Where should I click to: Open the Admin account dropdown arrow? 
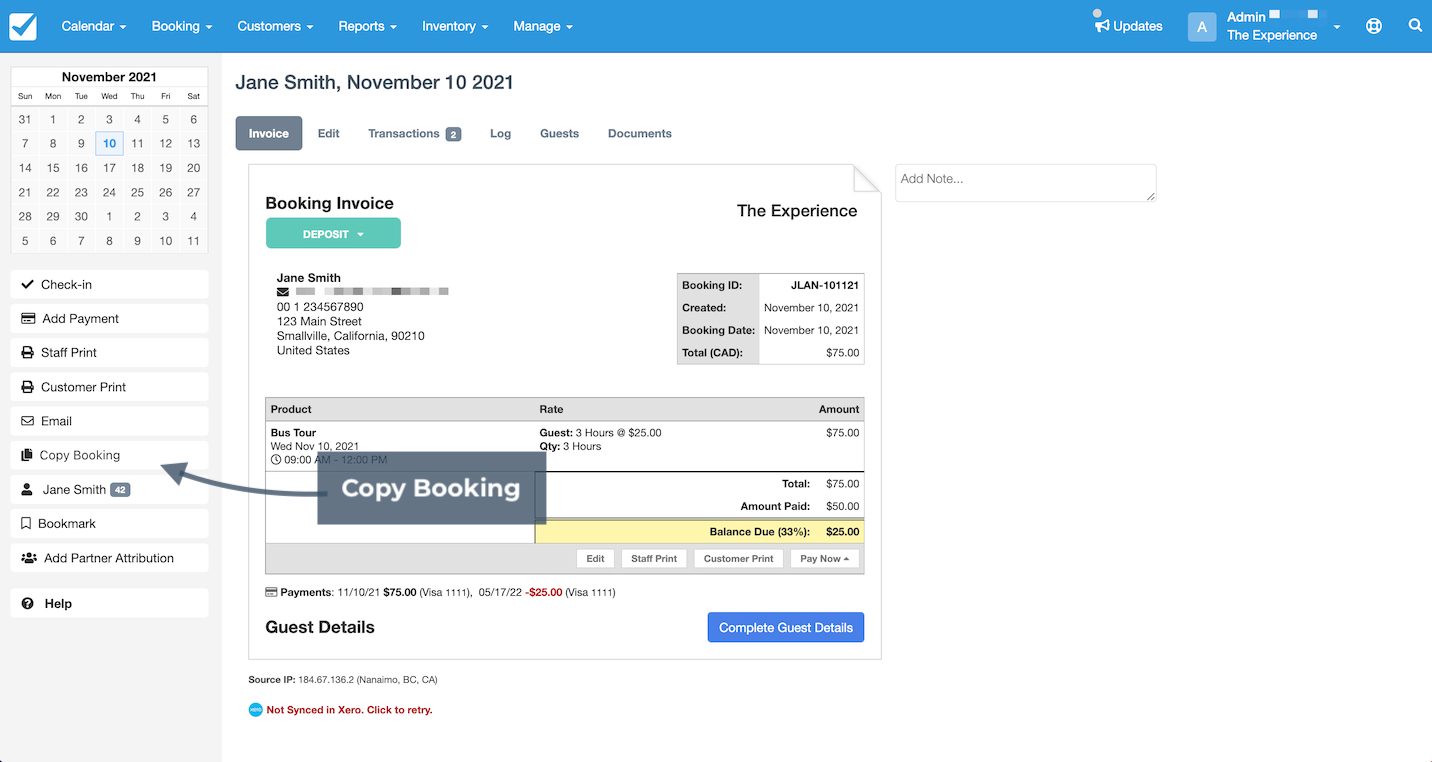[x=1337, y=27]
